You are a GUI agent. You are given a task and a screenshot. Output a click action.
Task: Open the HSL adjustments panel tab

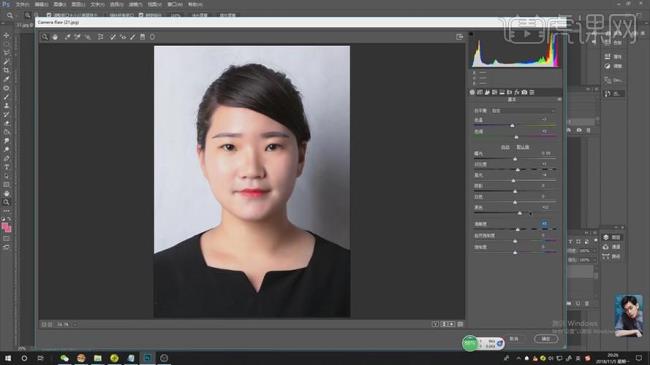[495, 92]
